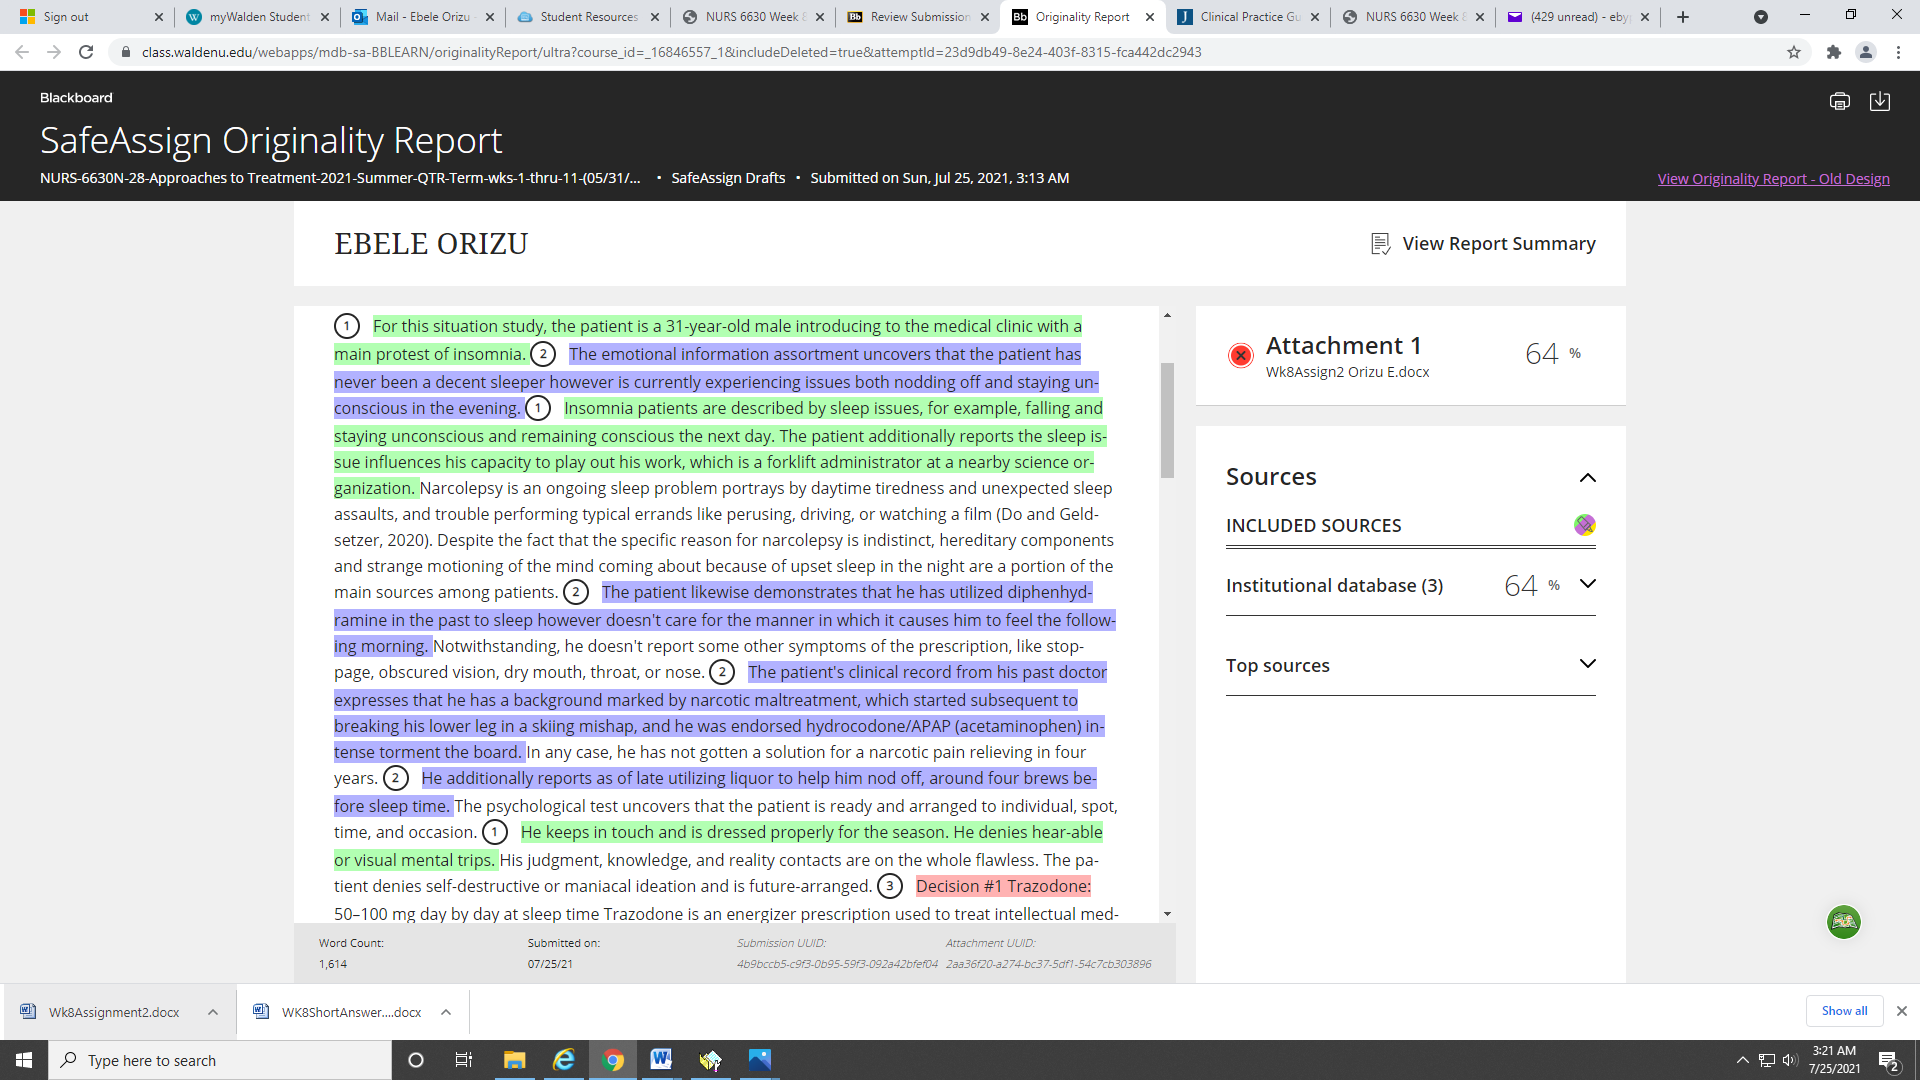Click source marker 2 before 'The patient's clinical record'
Image resolution: width=1920 pixels, height=1080 pixels.
click(x=722, y=672)
